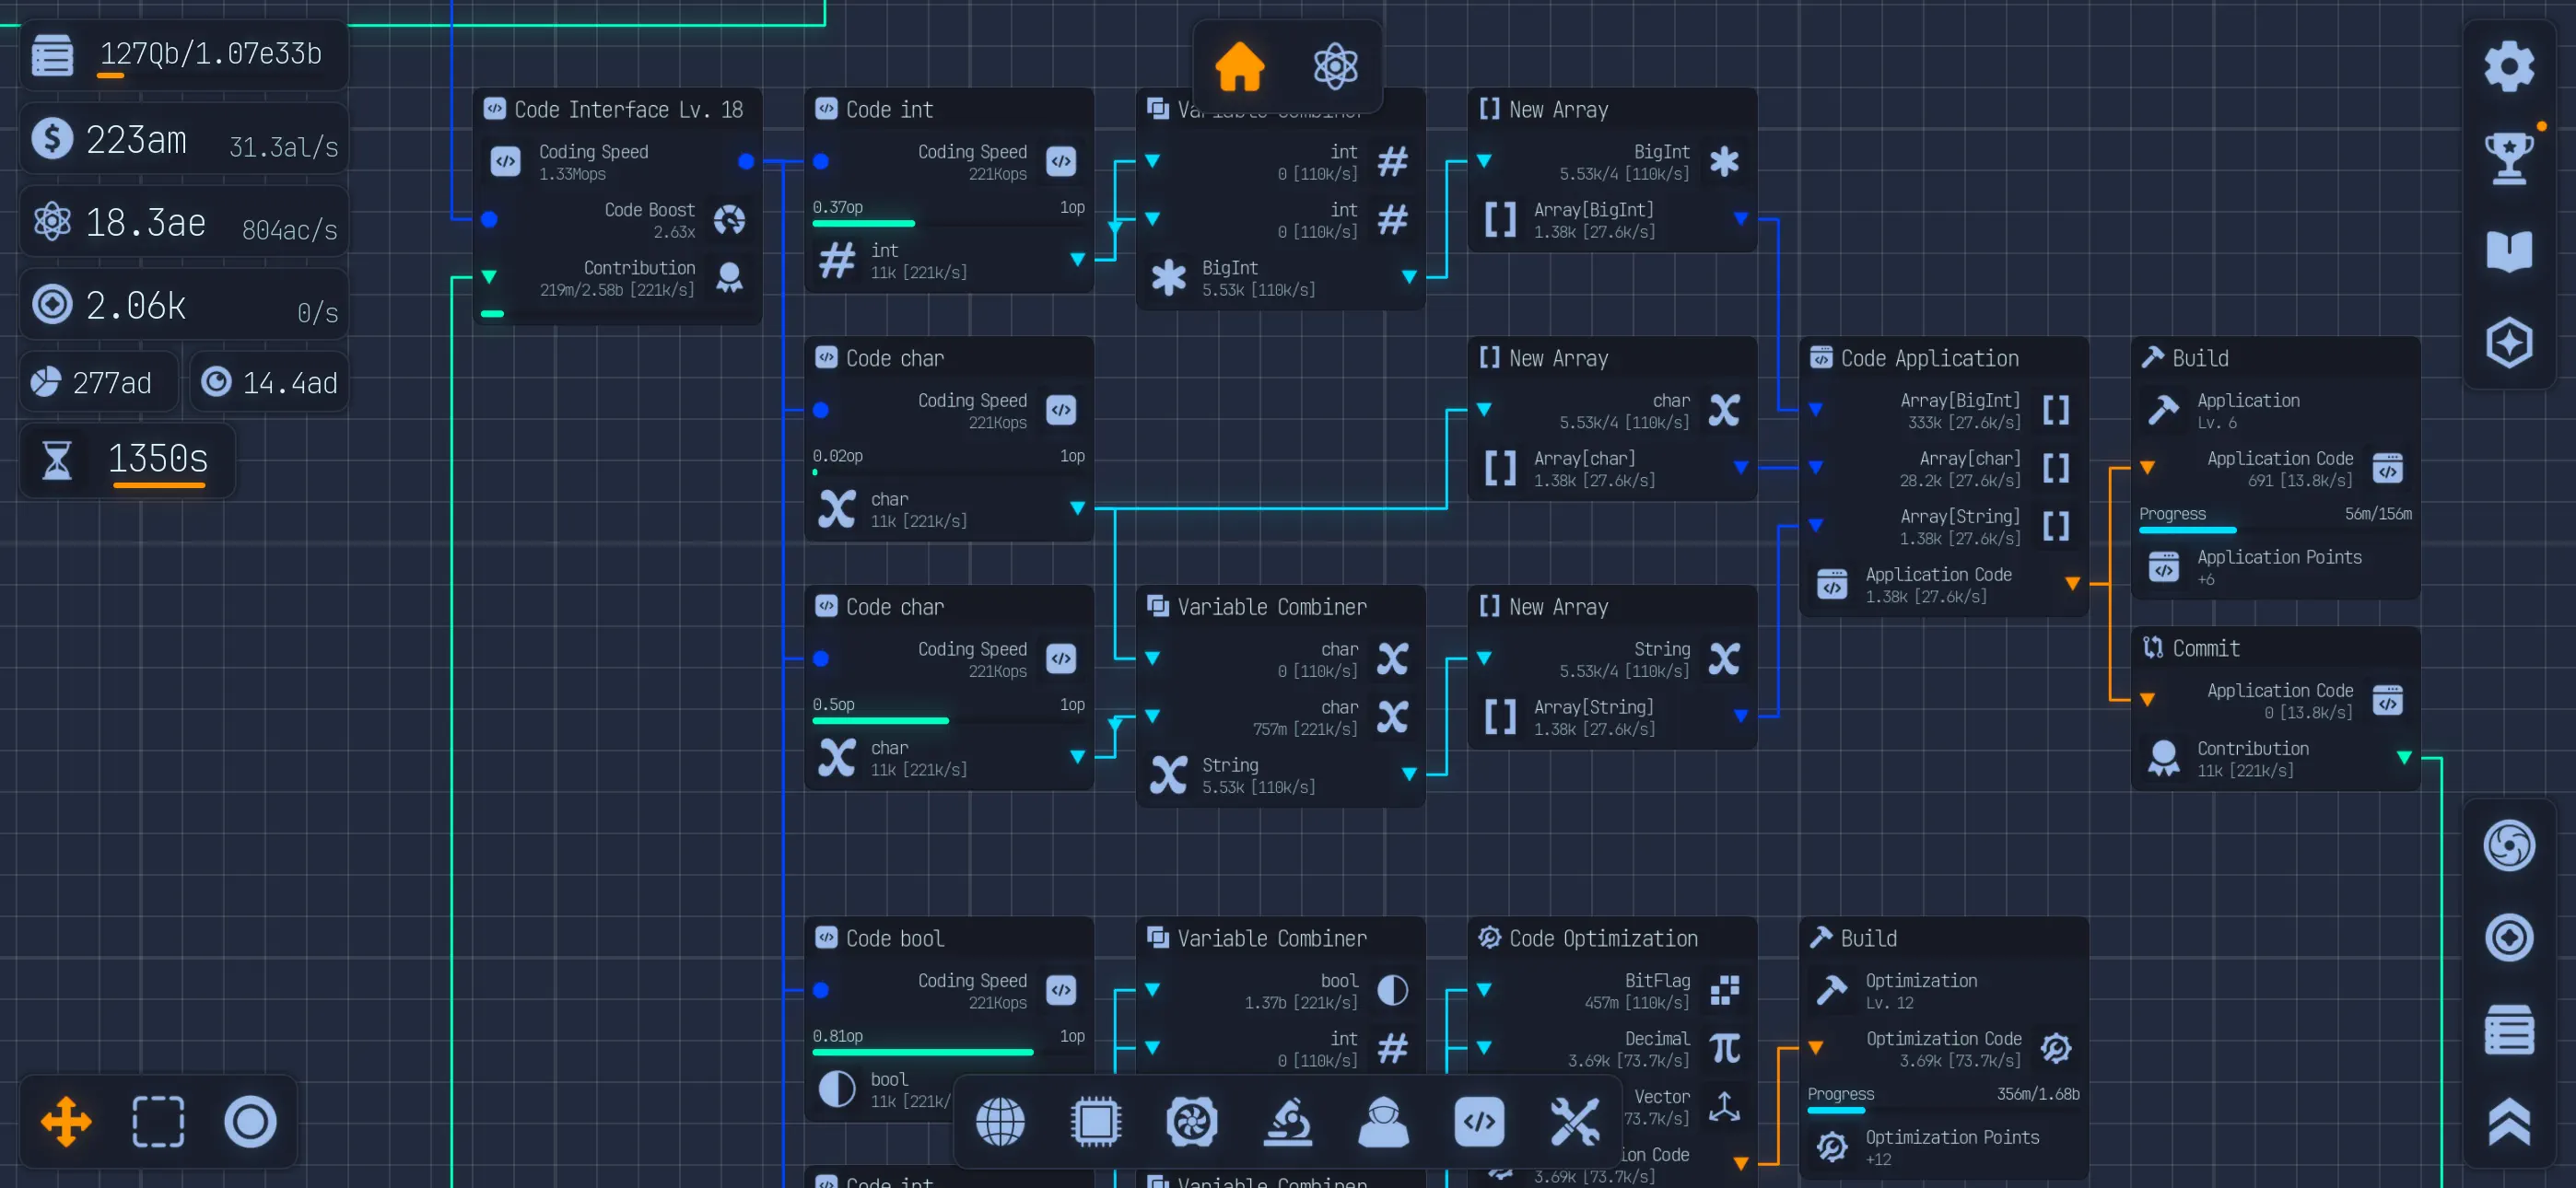Open the trophy achievements panel
This screenshot has width=2576, height=1188.
click(2509, 155)
